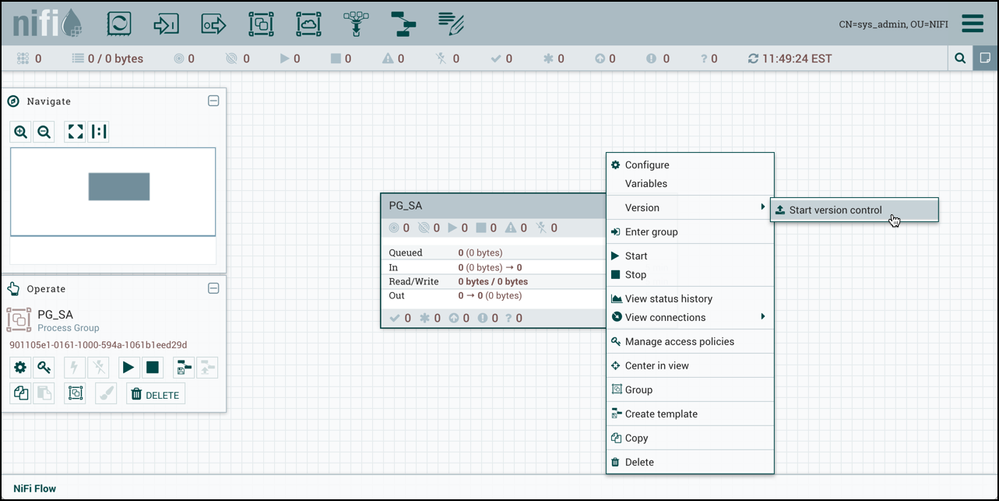The height and width of the screenshot is (501, 999).
Task: Collapse the Operate panel
Action: [213, 288]
